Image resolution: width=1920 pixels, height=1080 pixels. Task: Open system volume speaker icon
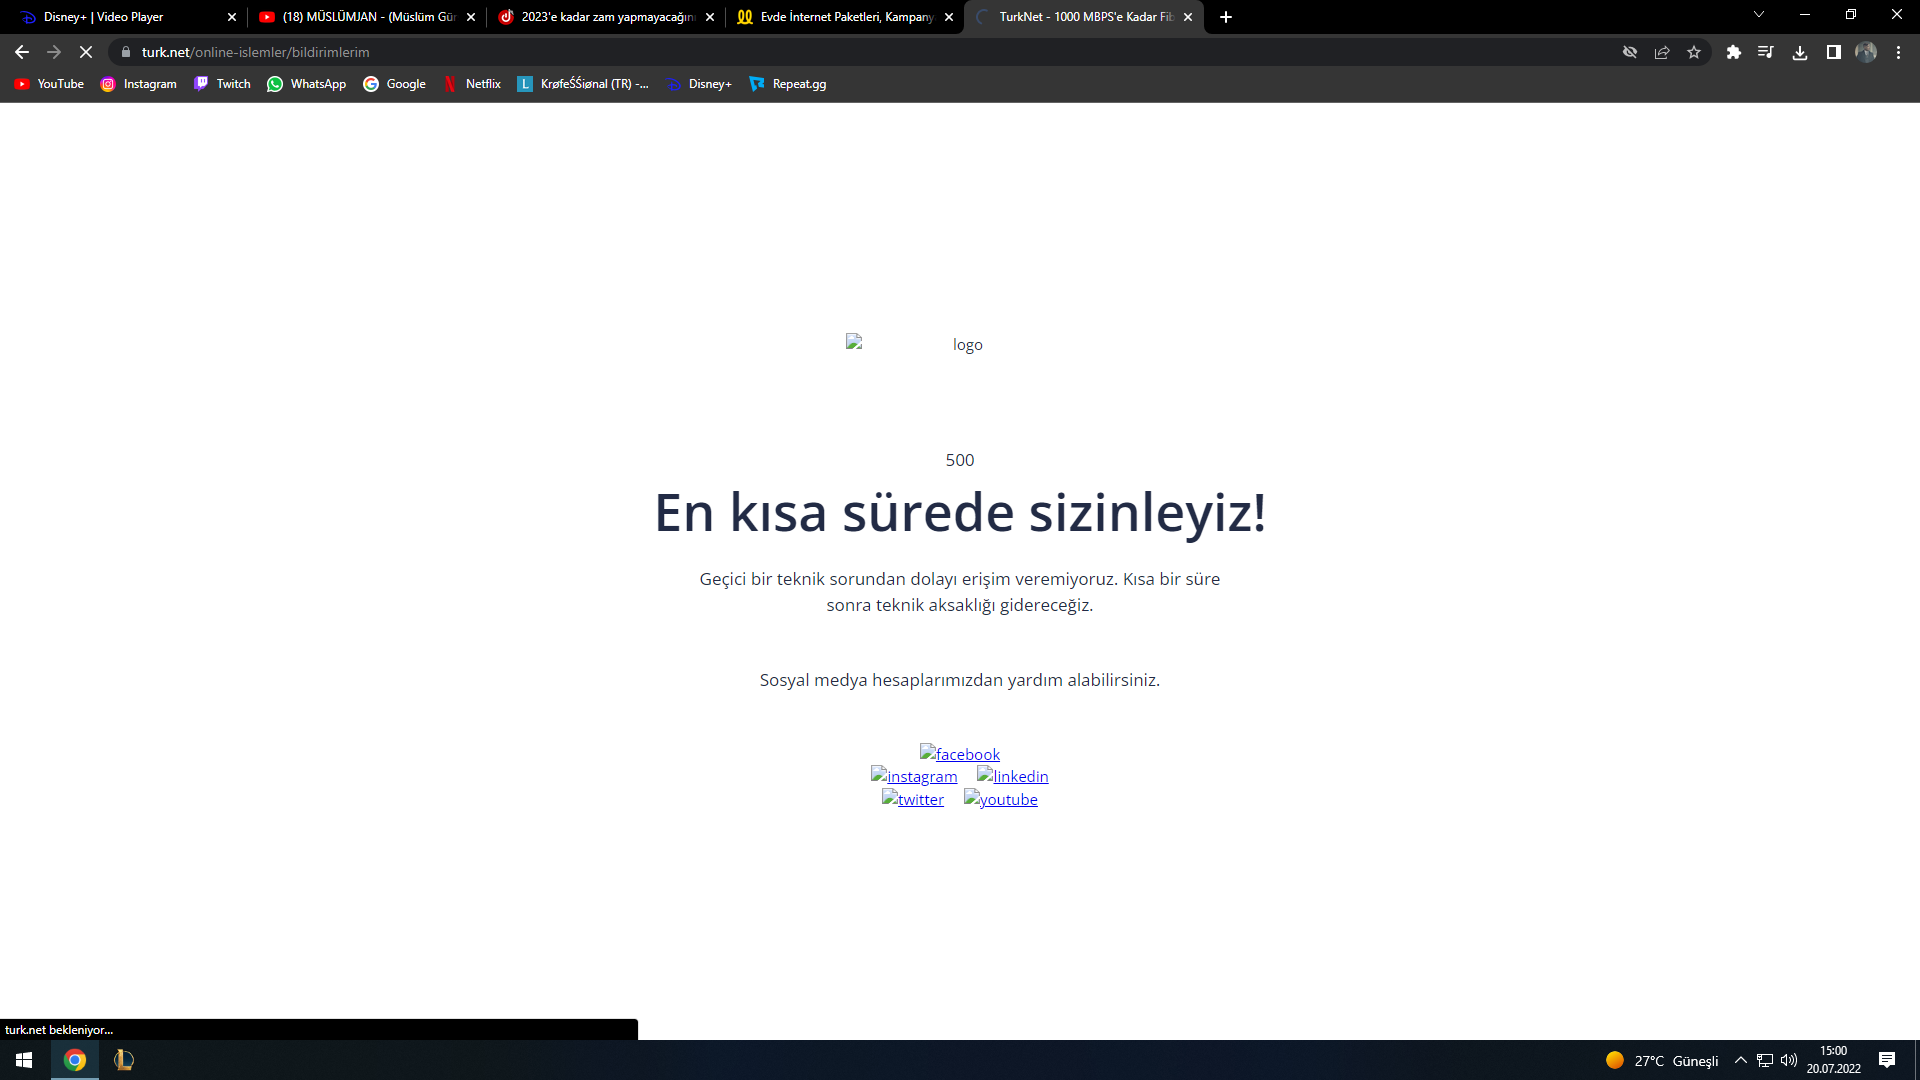click(1789, 1060)
